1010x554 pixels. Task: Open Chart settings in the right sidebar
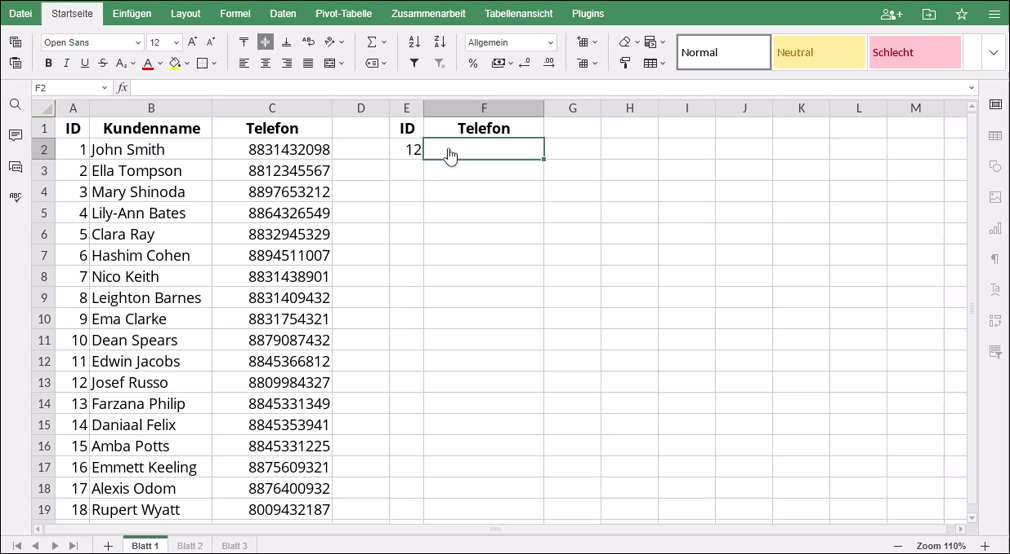pyautogui.click(x=995, y=228)
